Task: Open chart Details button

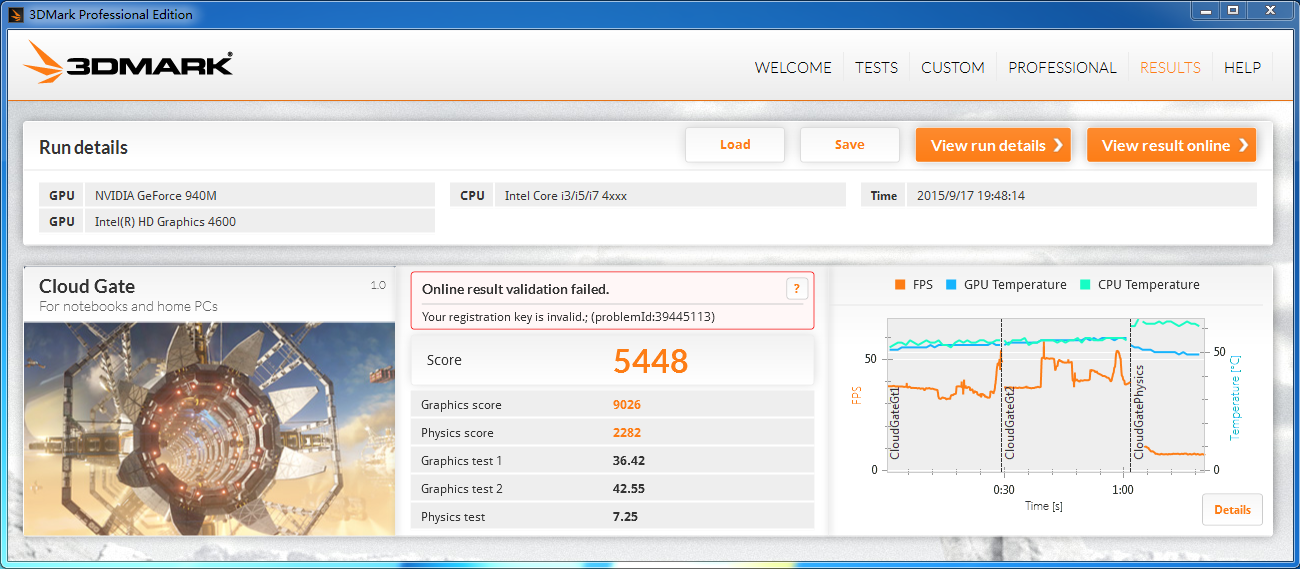Action: point(1232,509)
